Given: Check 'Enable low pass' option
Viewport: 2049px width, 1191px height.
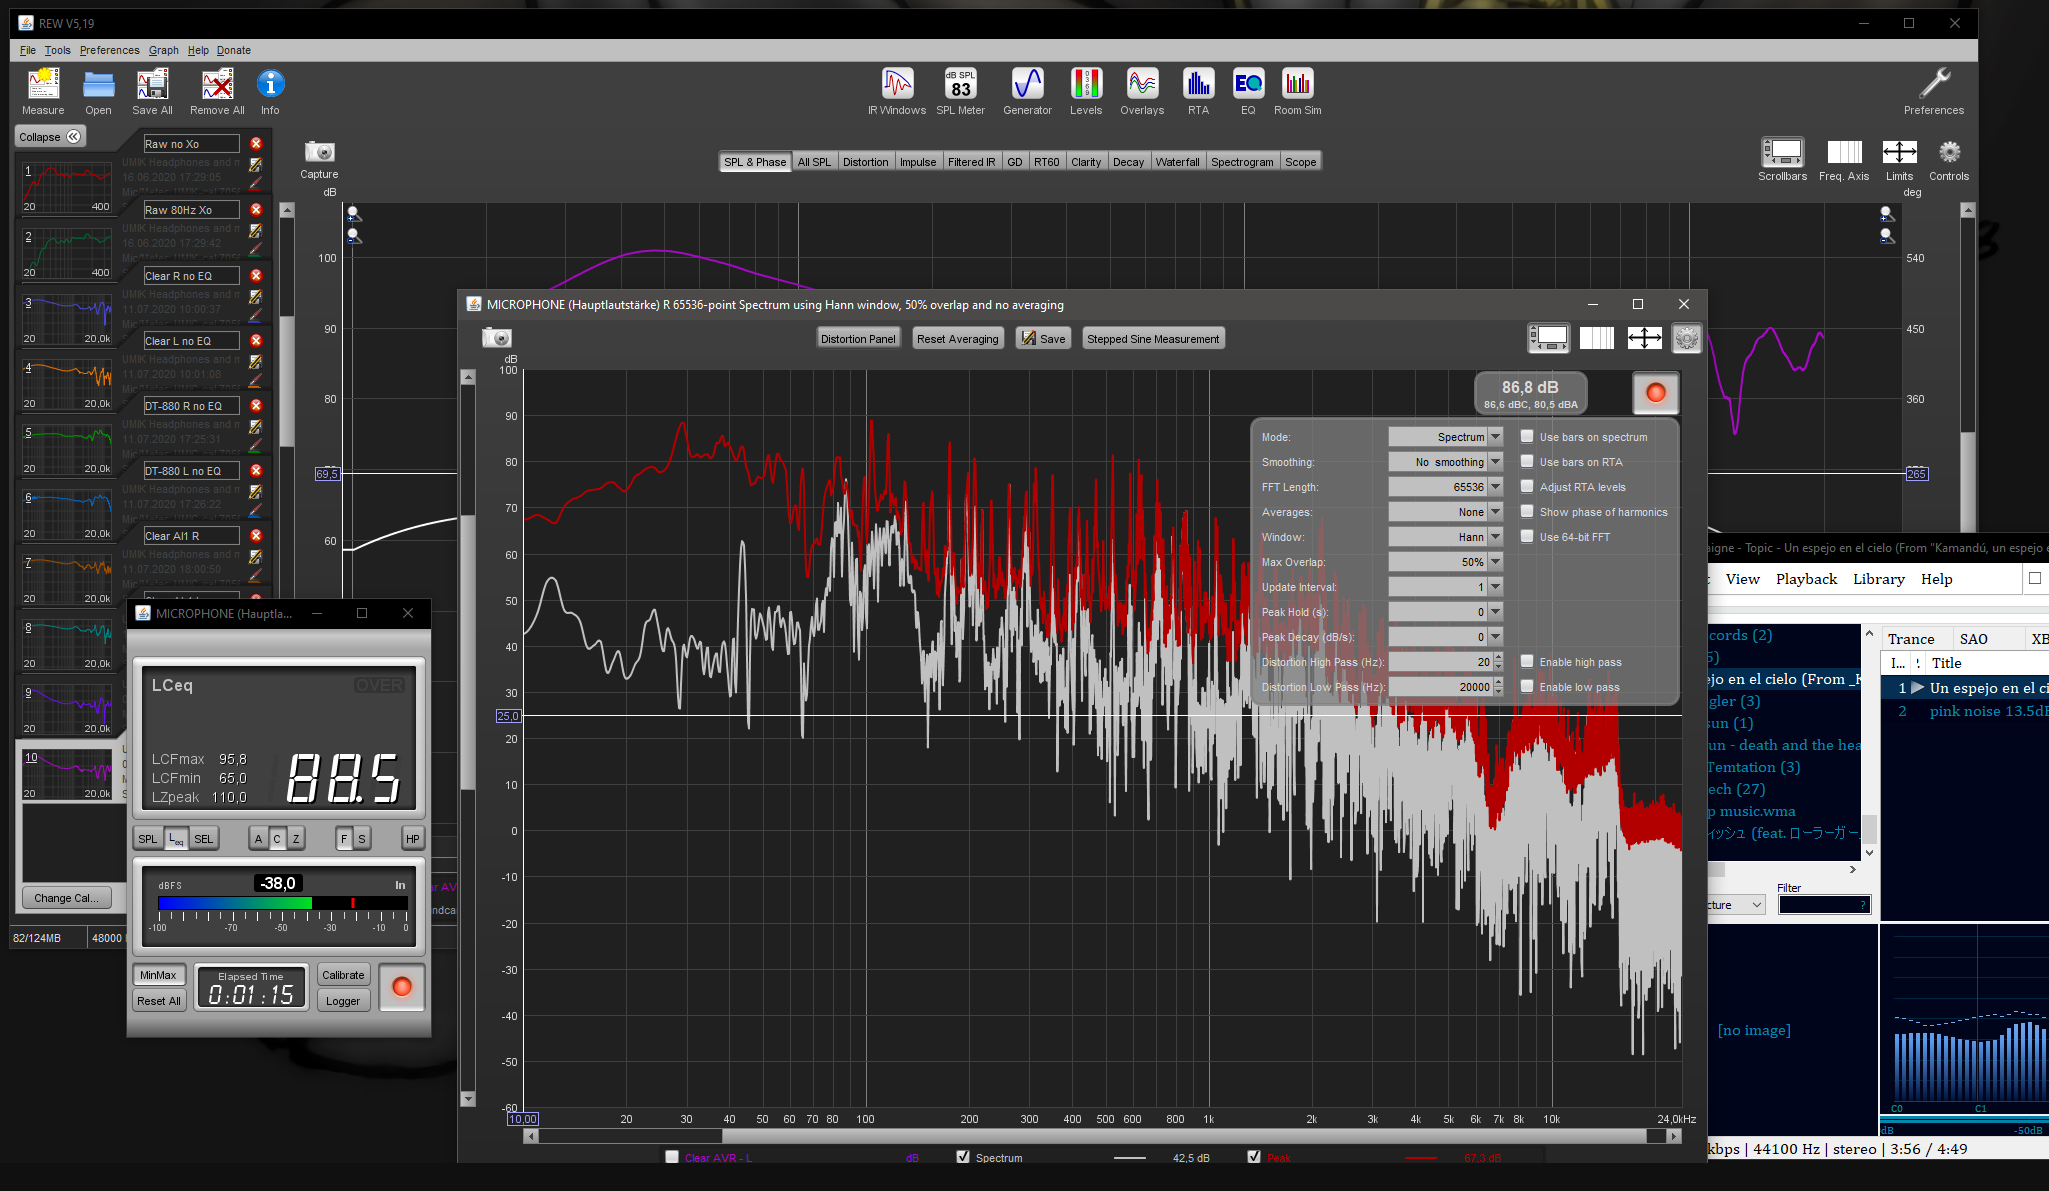Looking at the screenshot, I should point(1527,686).
